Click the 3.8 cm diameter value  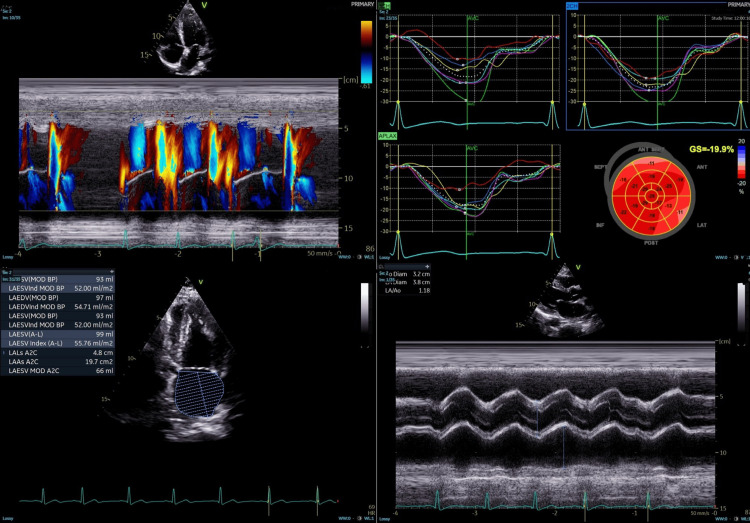click(x=421, y=282)
